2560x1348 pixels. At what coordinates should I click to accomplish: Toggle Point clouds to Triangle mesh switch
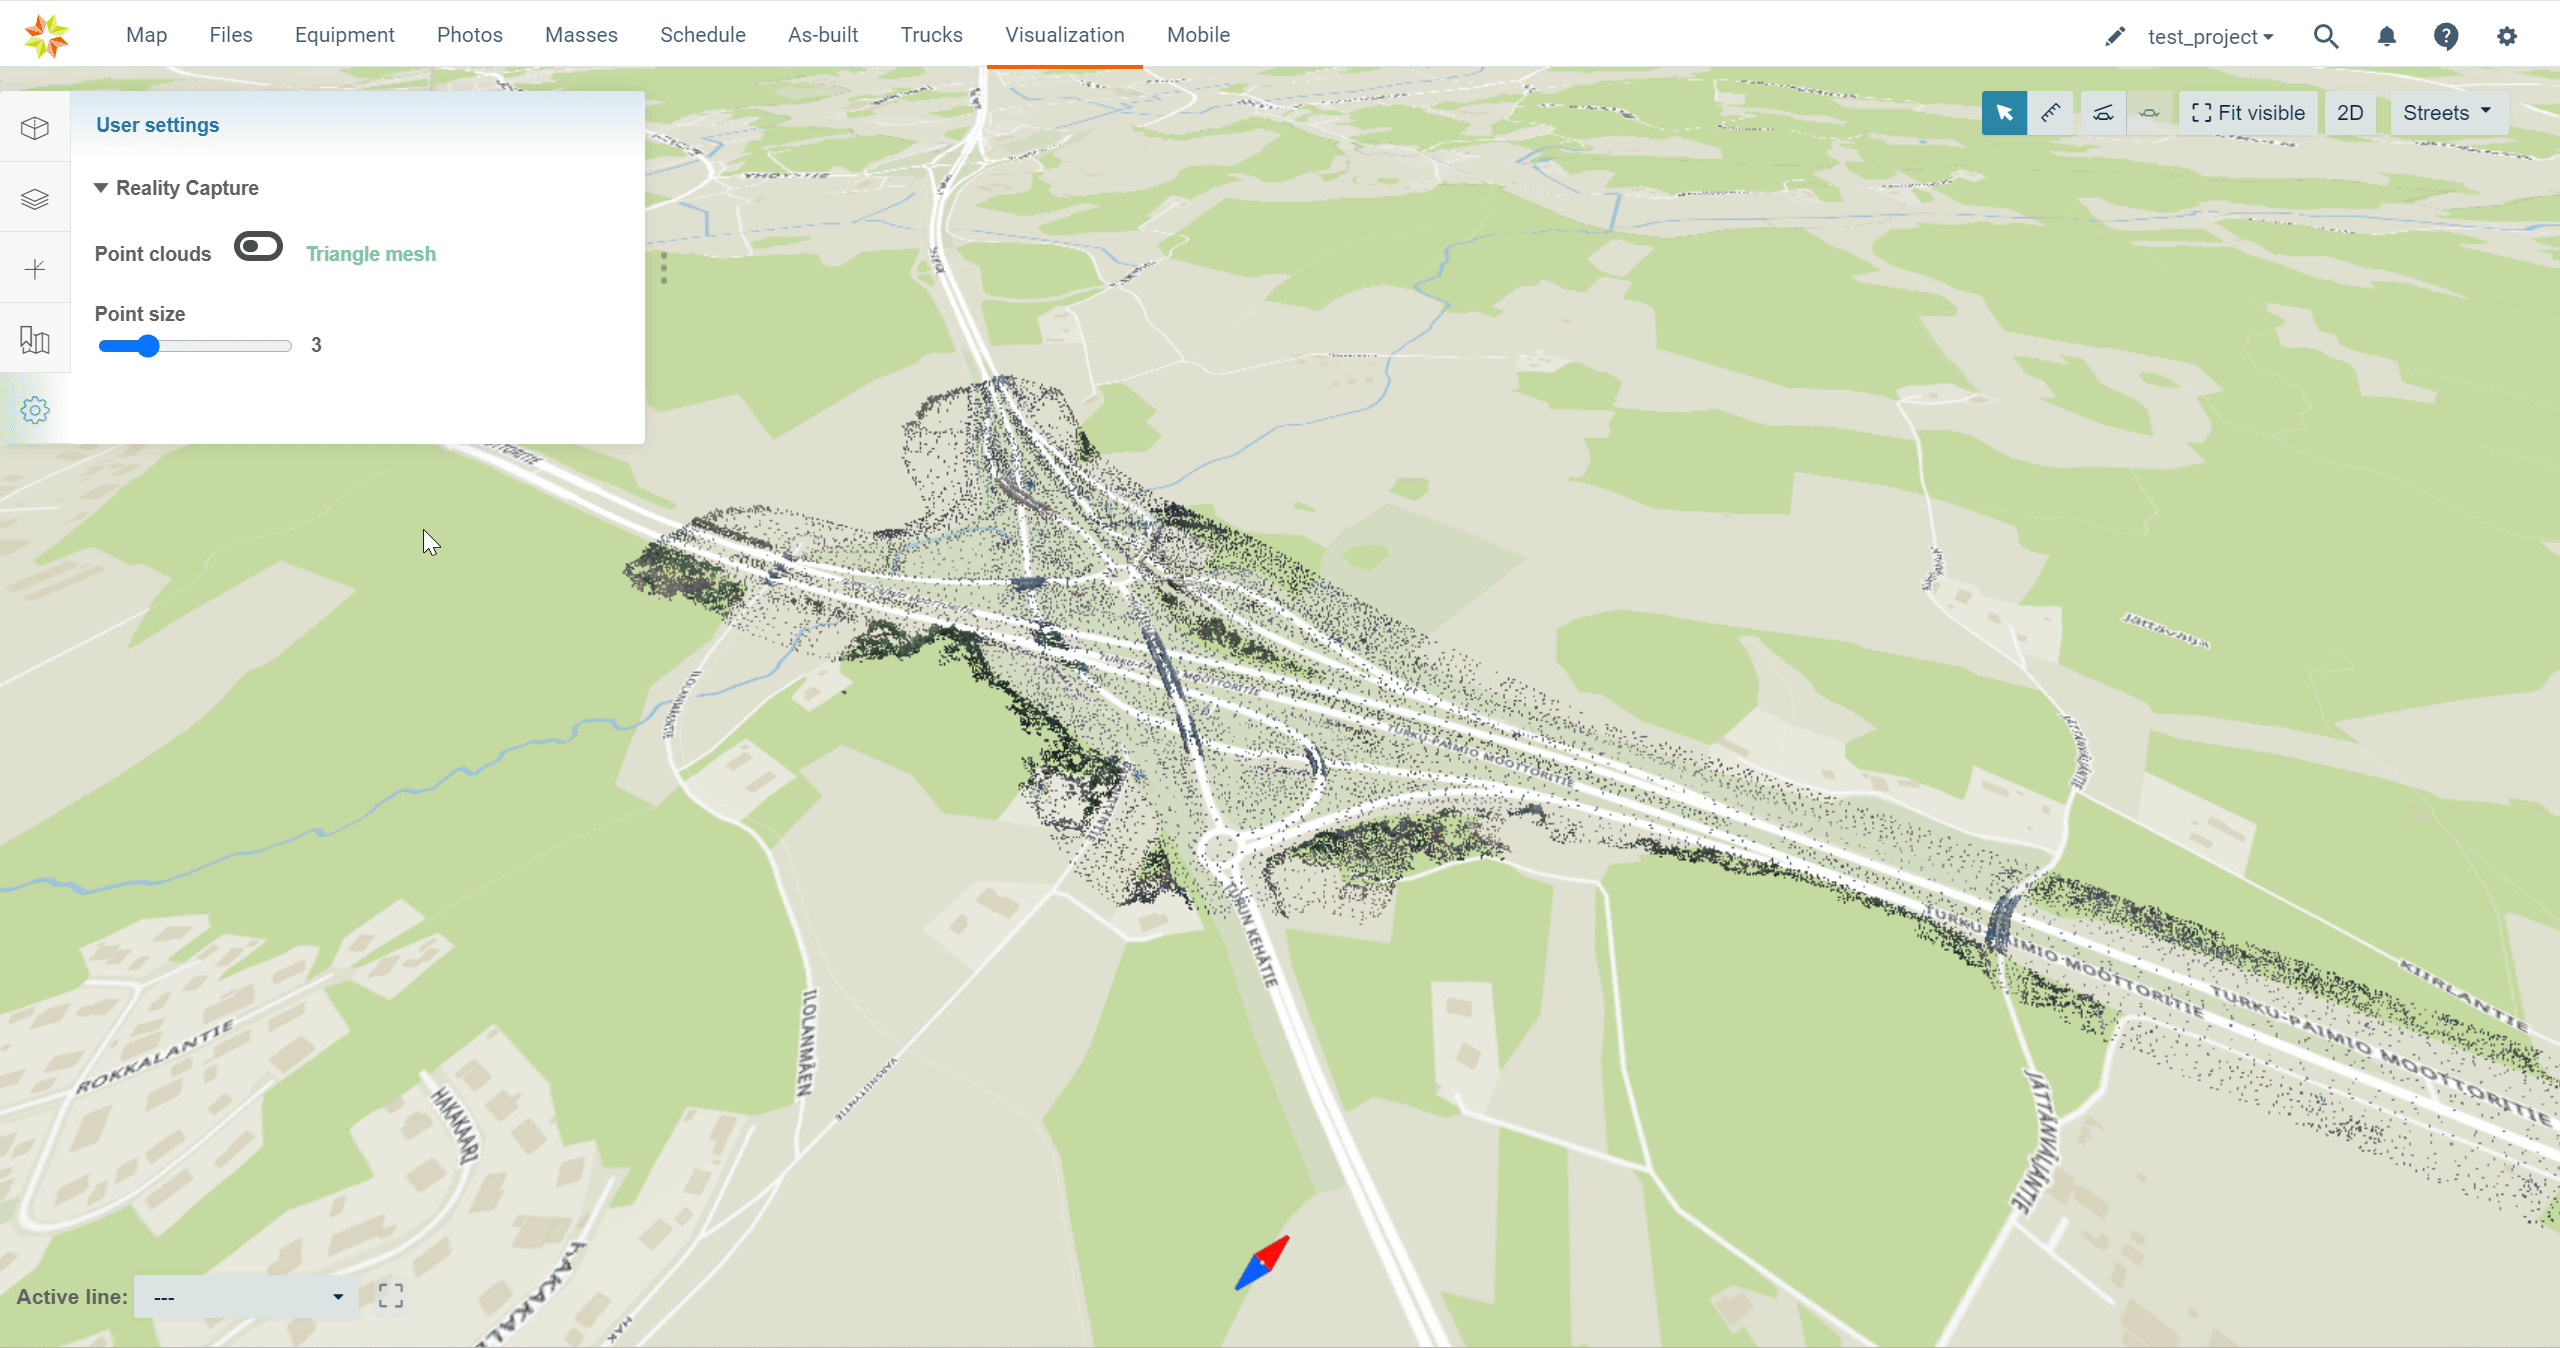[x=258, y=247]
